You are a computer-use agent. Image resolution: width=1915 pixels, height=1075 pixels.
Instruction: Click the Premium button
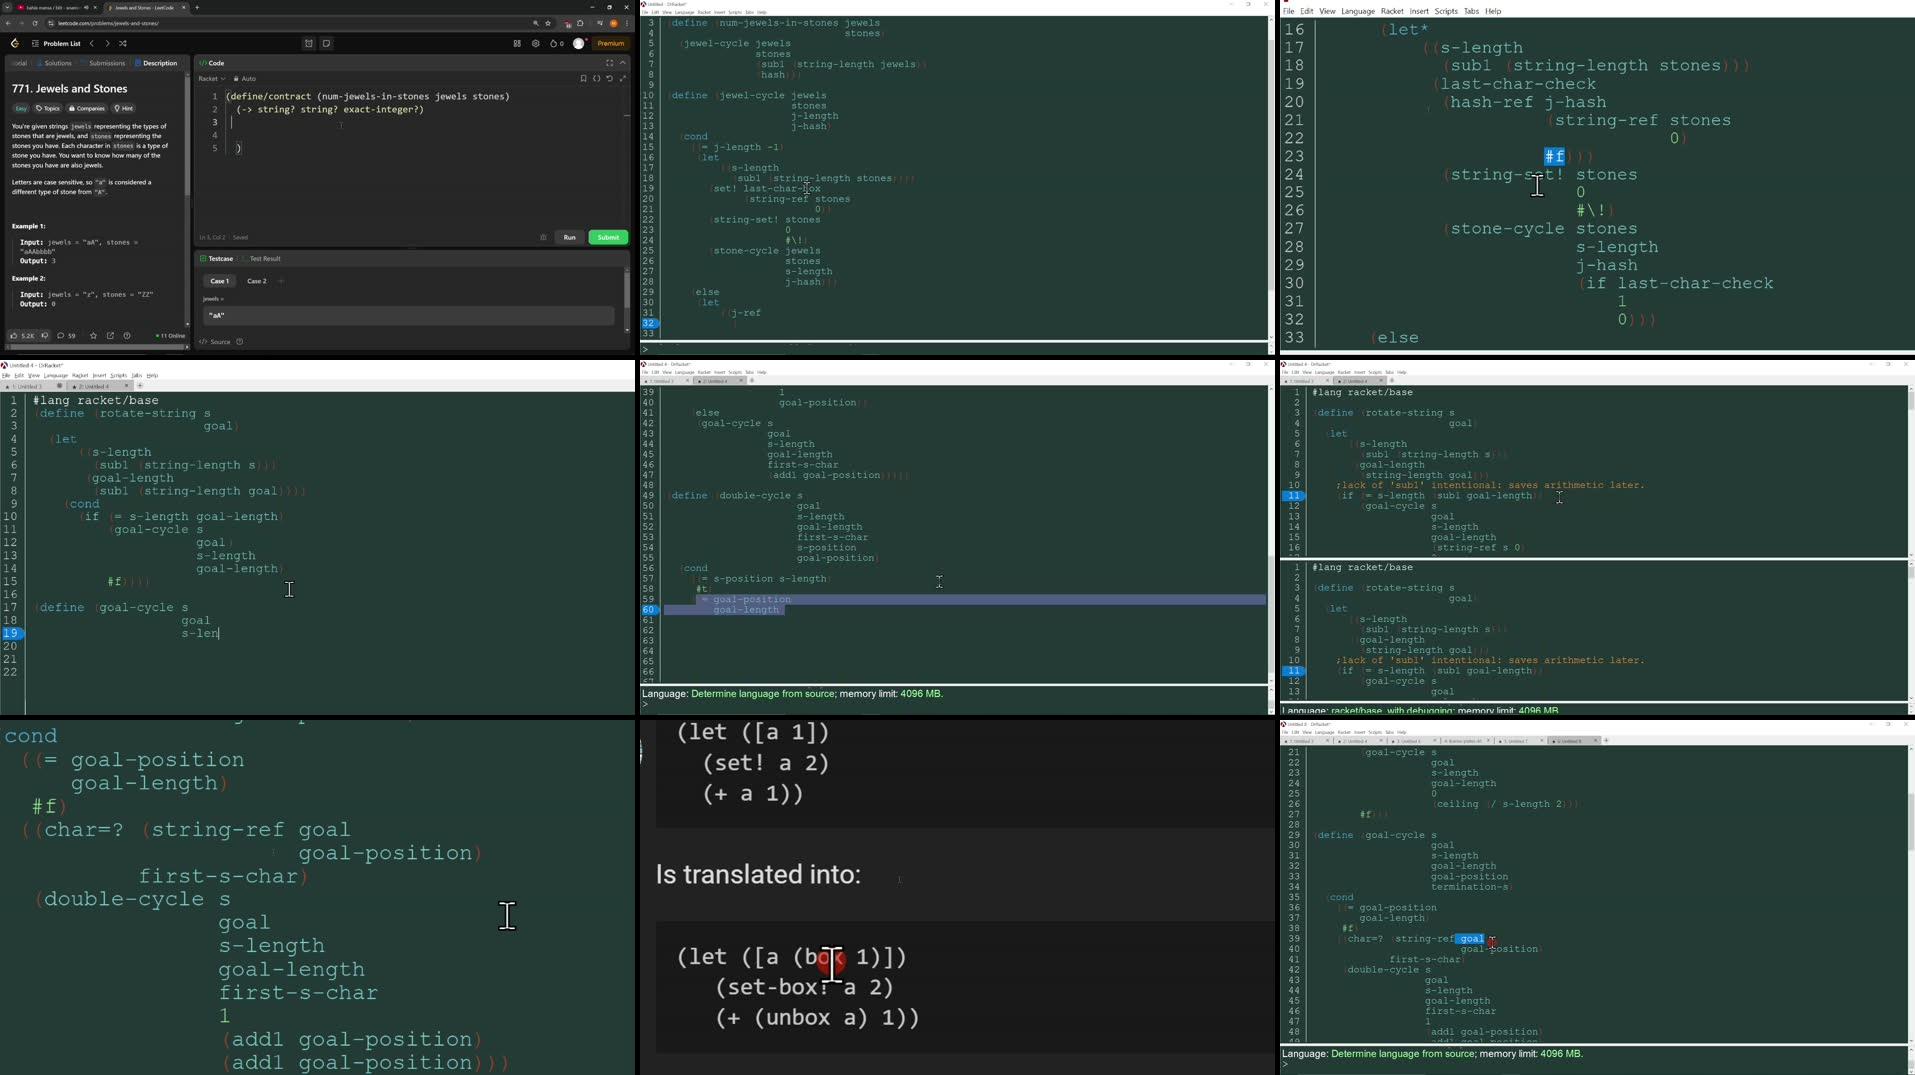coord(611,43)
